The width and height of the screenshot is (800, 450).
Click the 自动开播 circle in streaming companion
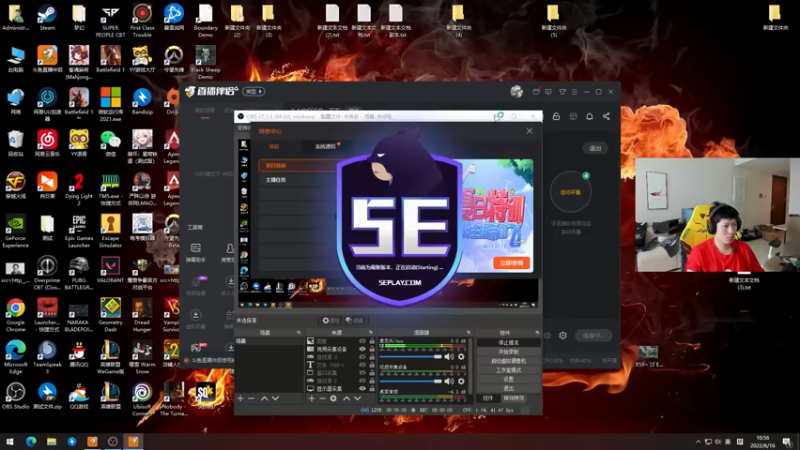click(x=570, y=192)
